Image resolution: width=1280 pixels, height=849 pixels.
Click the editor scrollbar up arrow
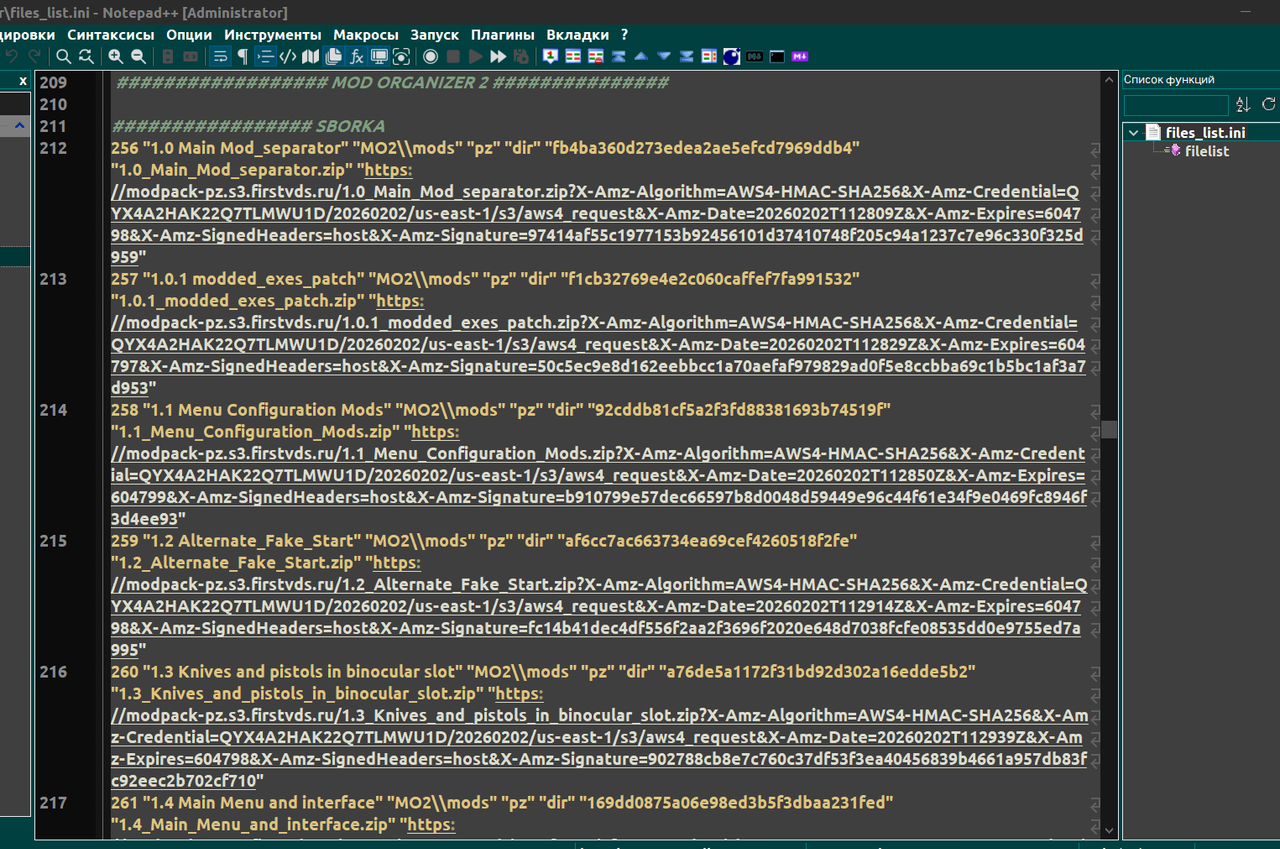point(1108,80)
